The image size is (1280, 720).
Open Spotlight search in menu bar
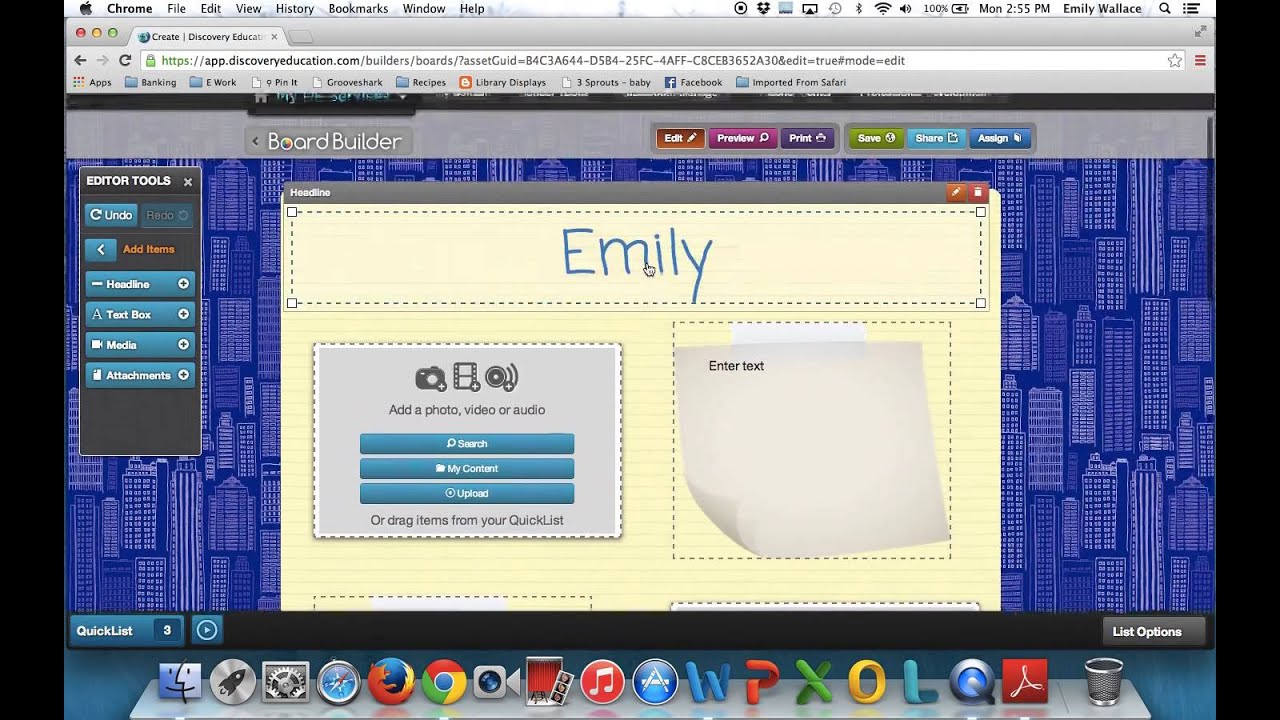tap(1165, 9)
